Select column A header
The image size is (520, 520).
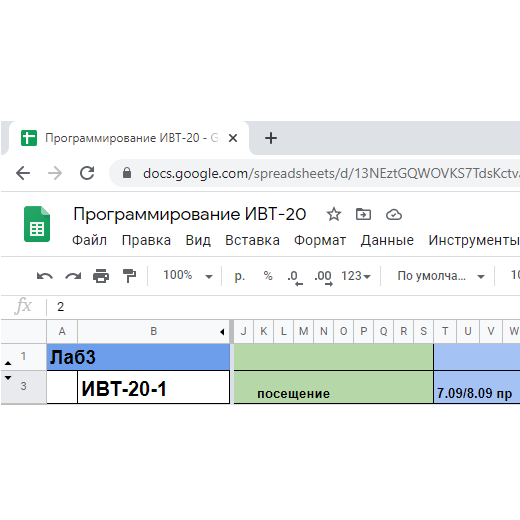point(62,331)
